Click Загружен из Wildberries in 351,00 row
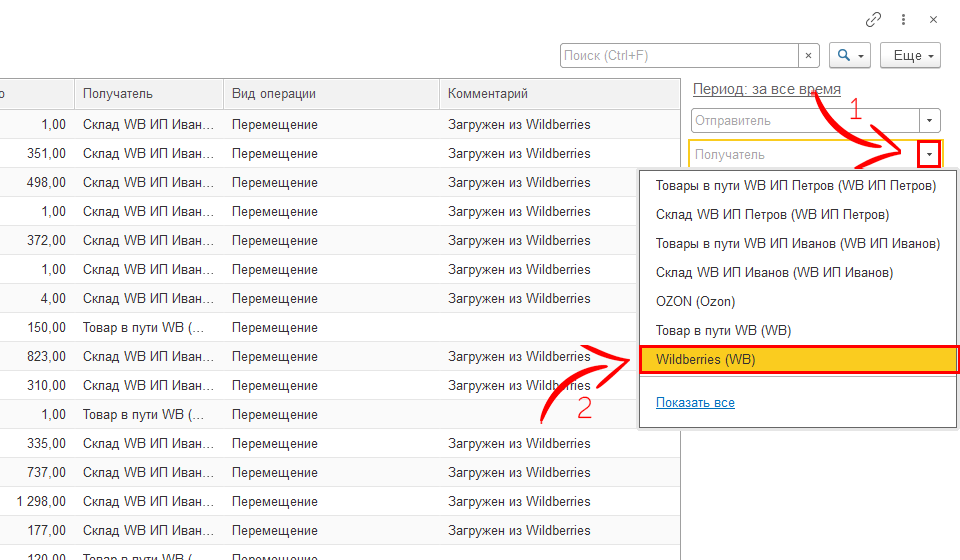The image size is (960, 560). pos(519,154)
